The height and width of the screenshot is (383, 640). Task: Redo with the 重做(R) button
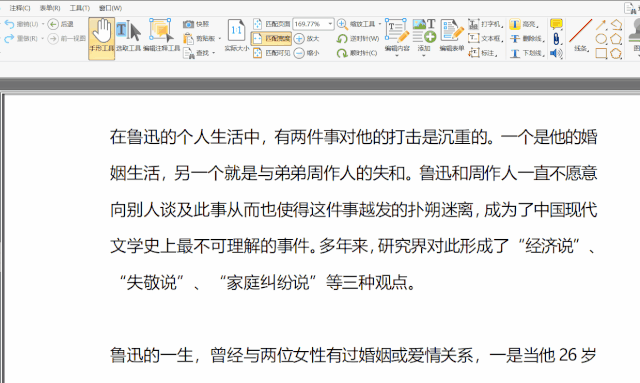[21, 38]
